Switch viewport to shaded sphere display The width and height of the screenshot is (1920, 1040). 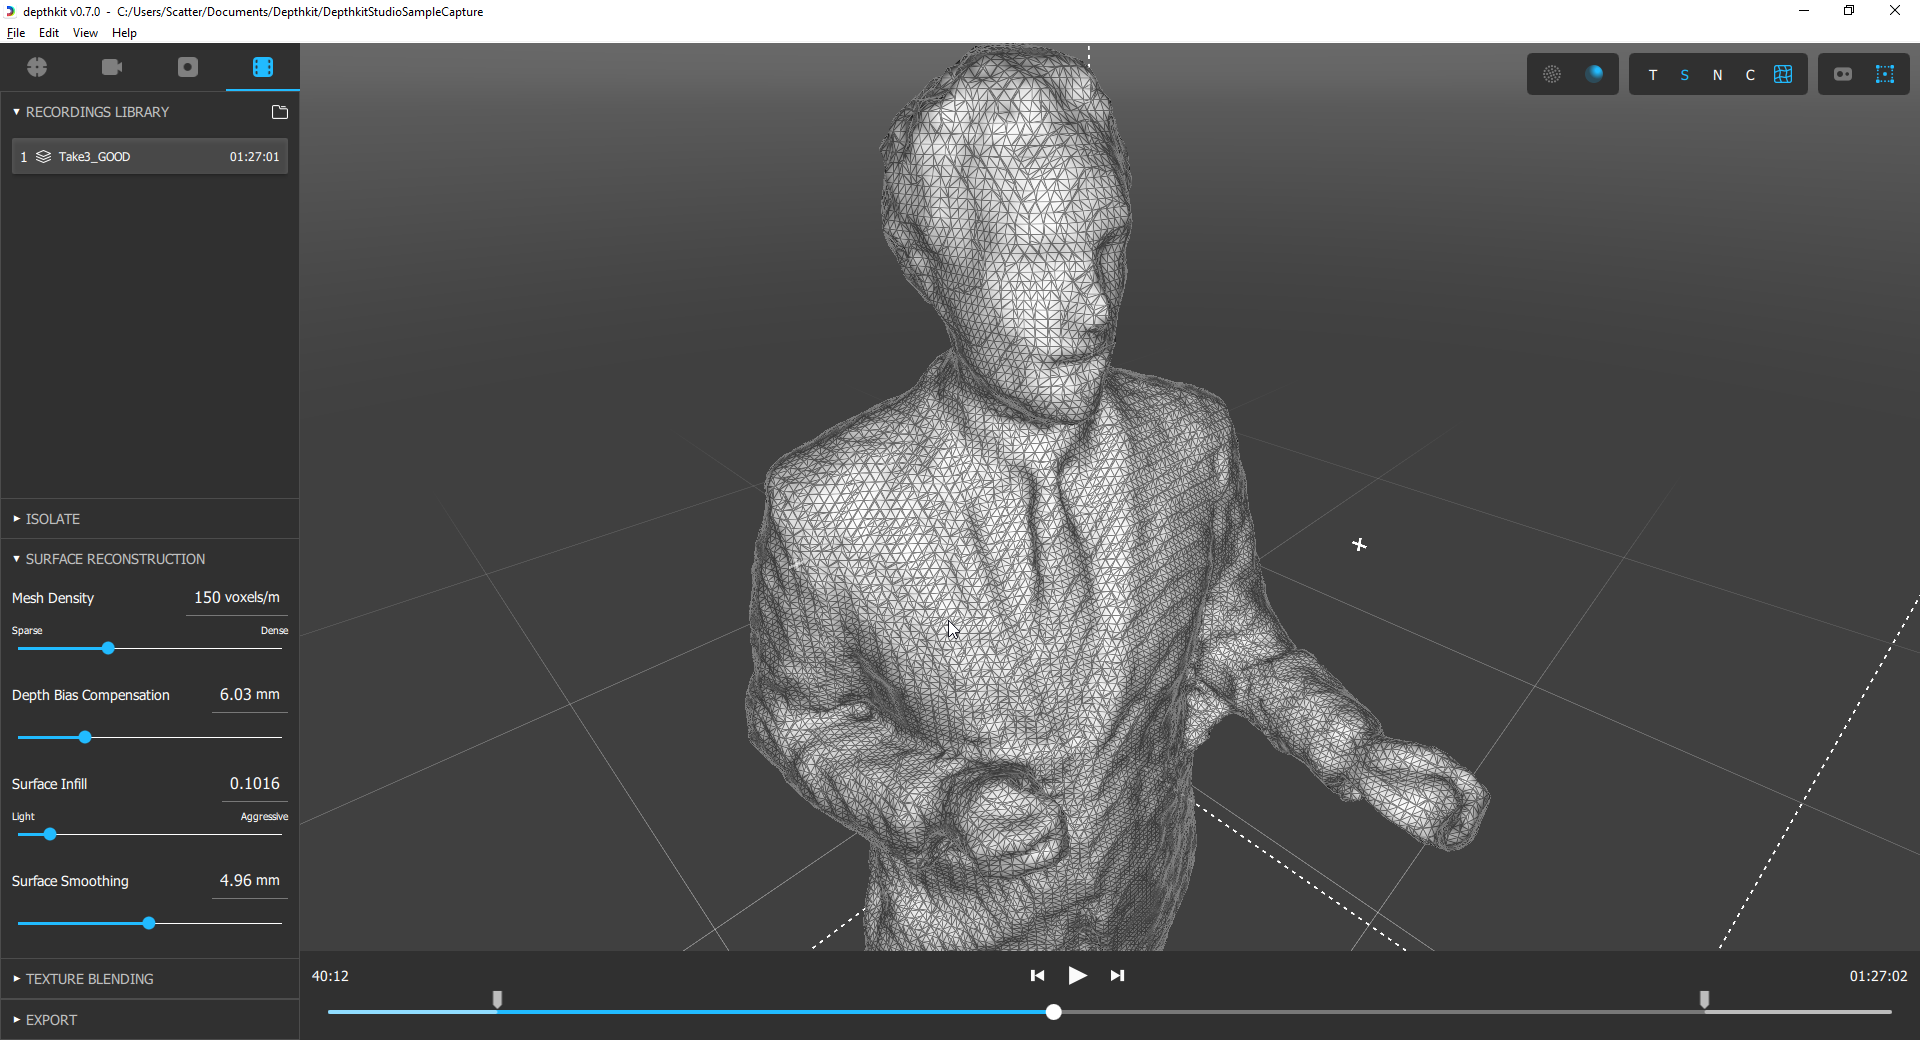coord(1594,74)
